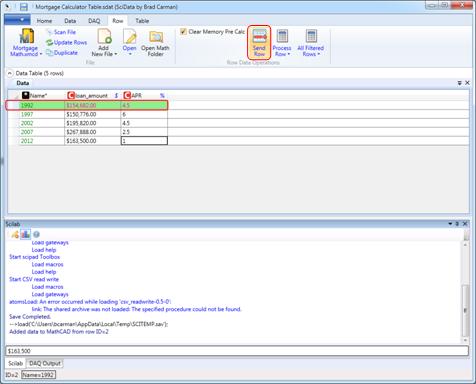Toggle Clear Memory Pre Calc checkbox

[x=183, y=32]
